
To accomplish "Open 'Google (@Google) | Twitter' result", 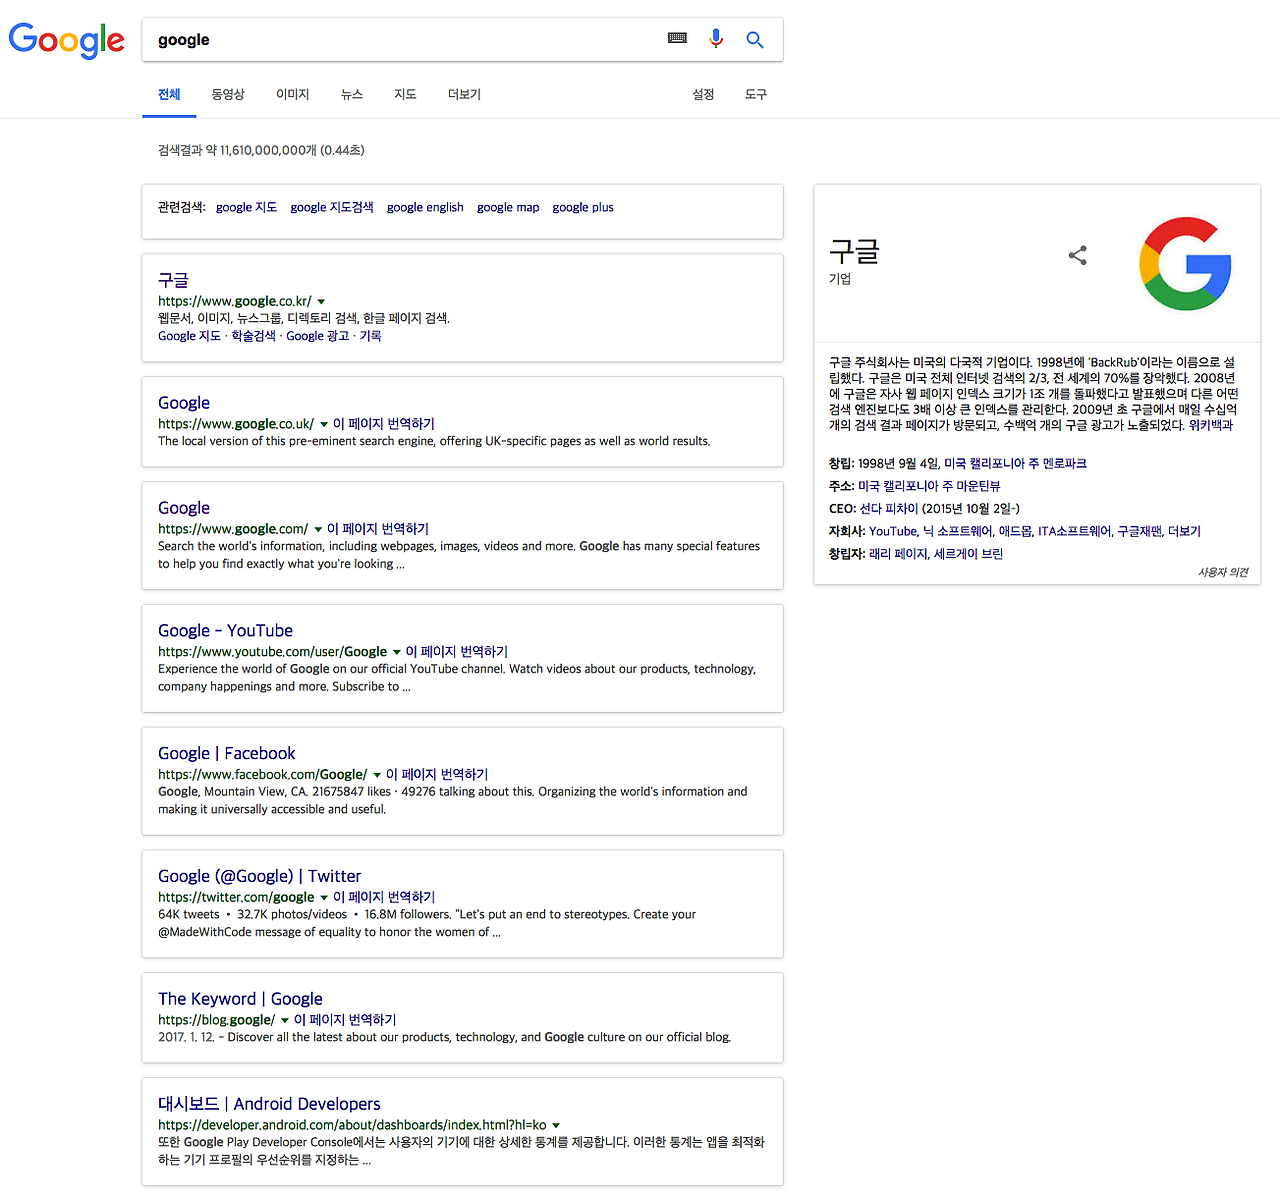I will coord(259,876).
